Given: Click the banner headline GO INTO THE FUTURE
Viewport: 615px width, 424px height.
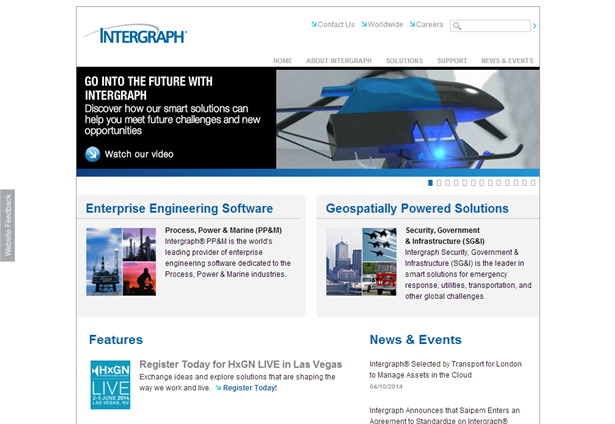Looking at the screenshot, I should [x=149, y=88].
